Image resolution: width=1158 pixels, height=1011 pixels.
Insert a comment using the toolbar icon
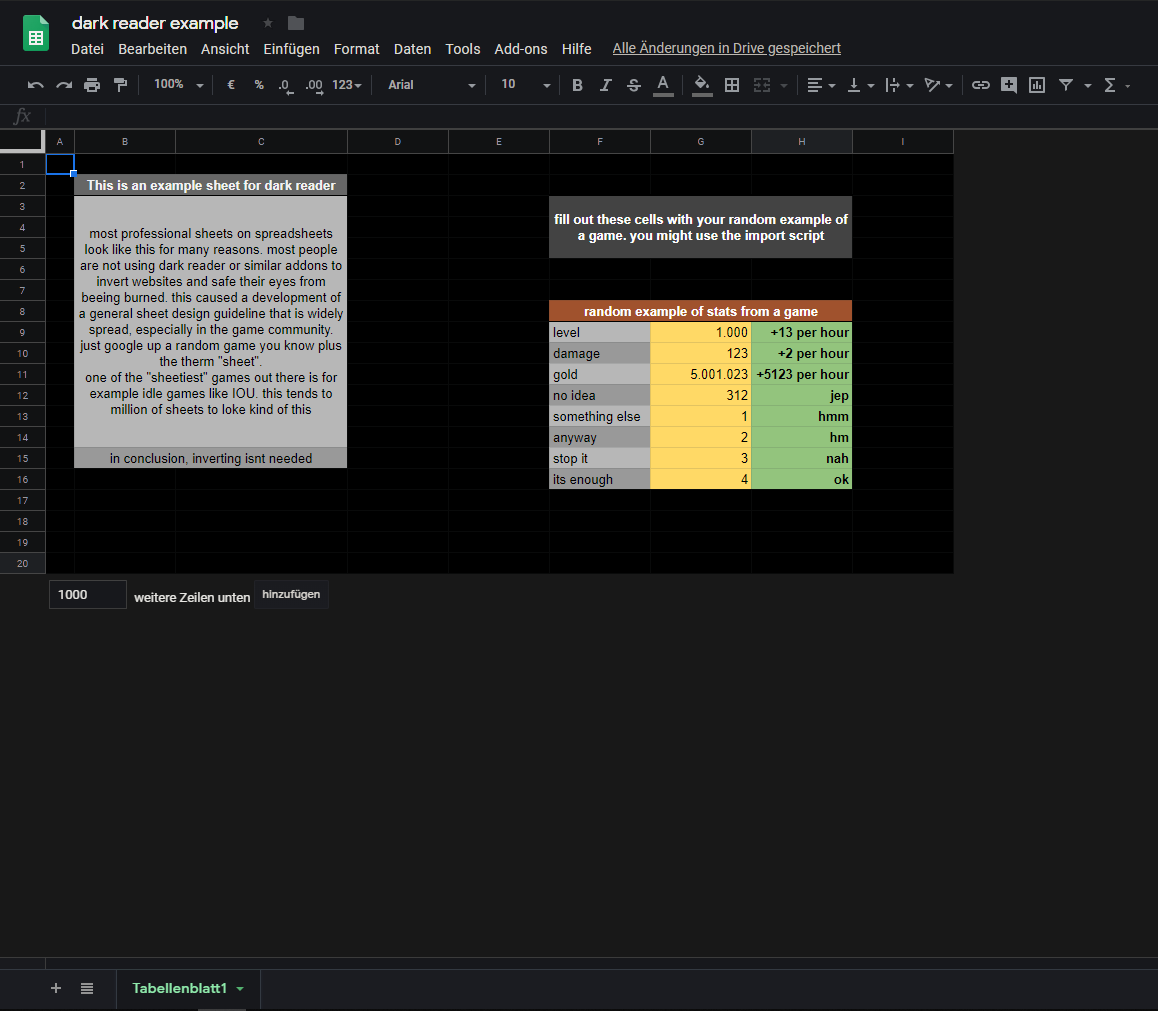pos(1009,85)
